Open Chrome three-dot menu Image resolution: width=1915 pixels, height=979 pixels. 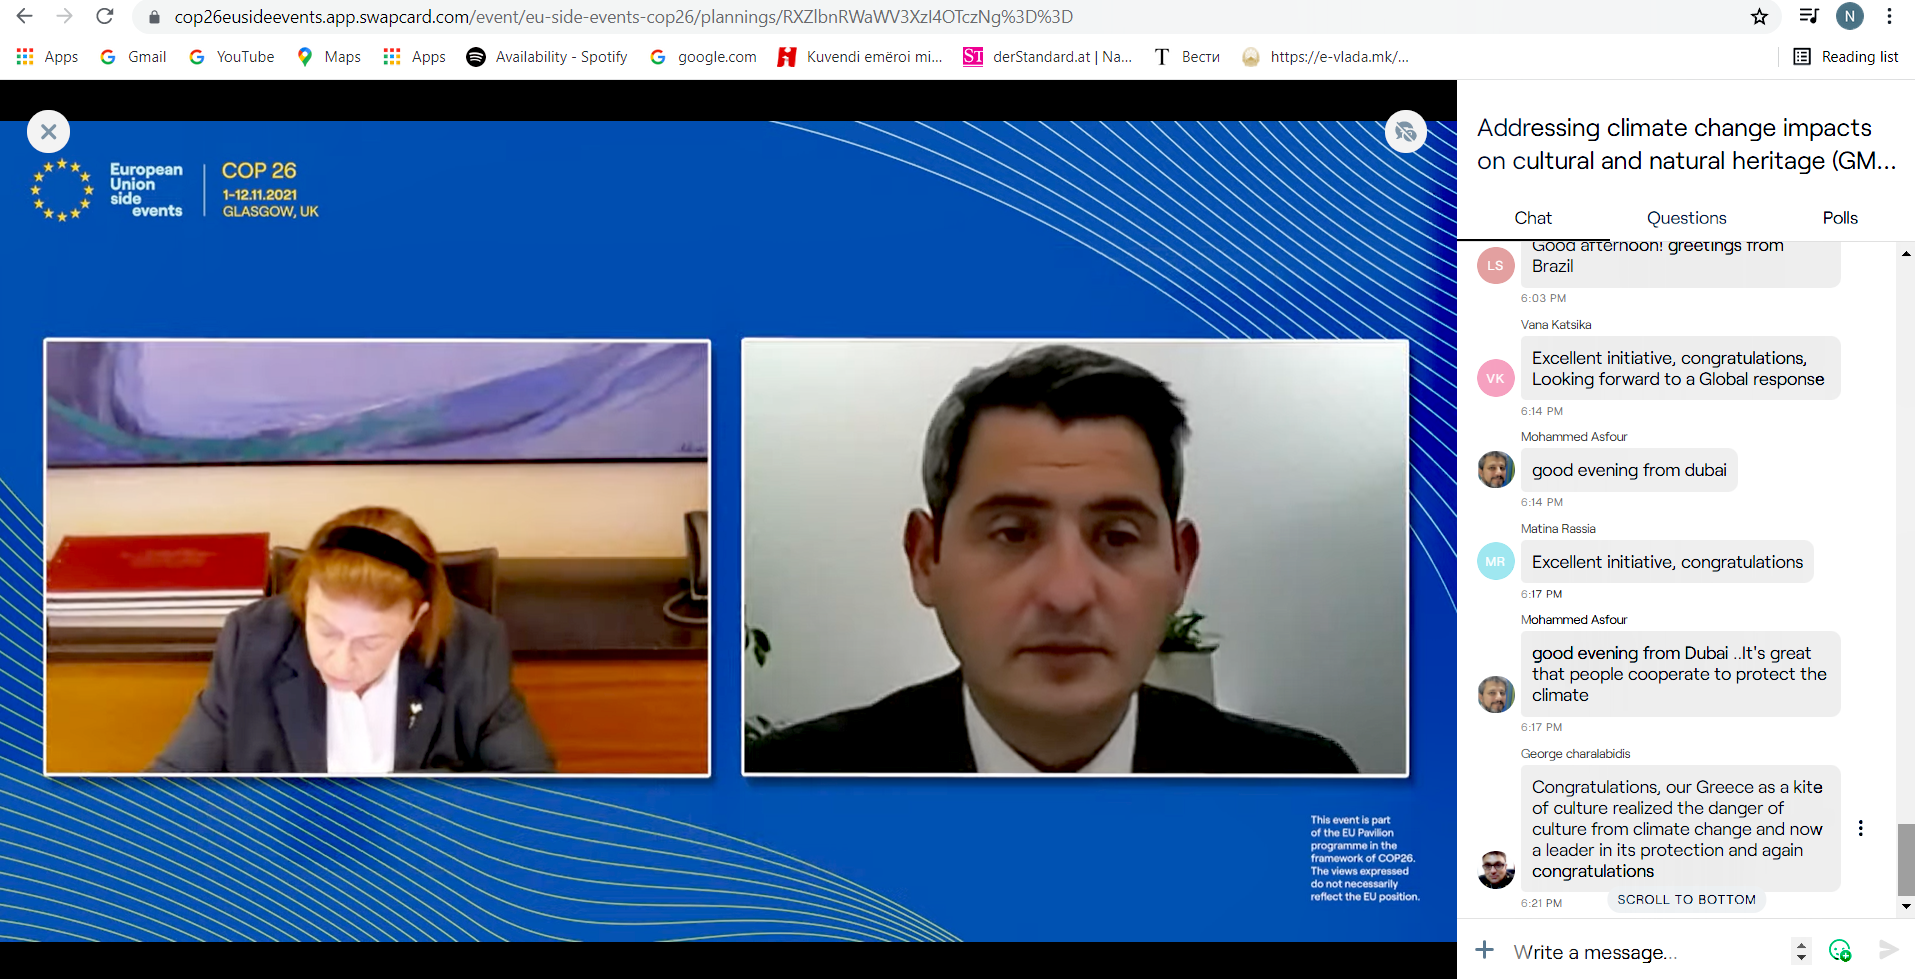pos(1889,17)
